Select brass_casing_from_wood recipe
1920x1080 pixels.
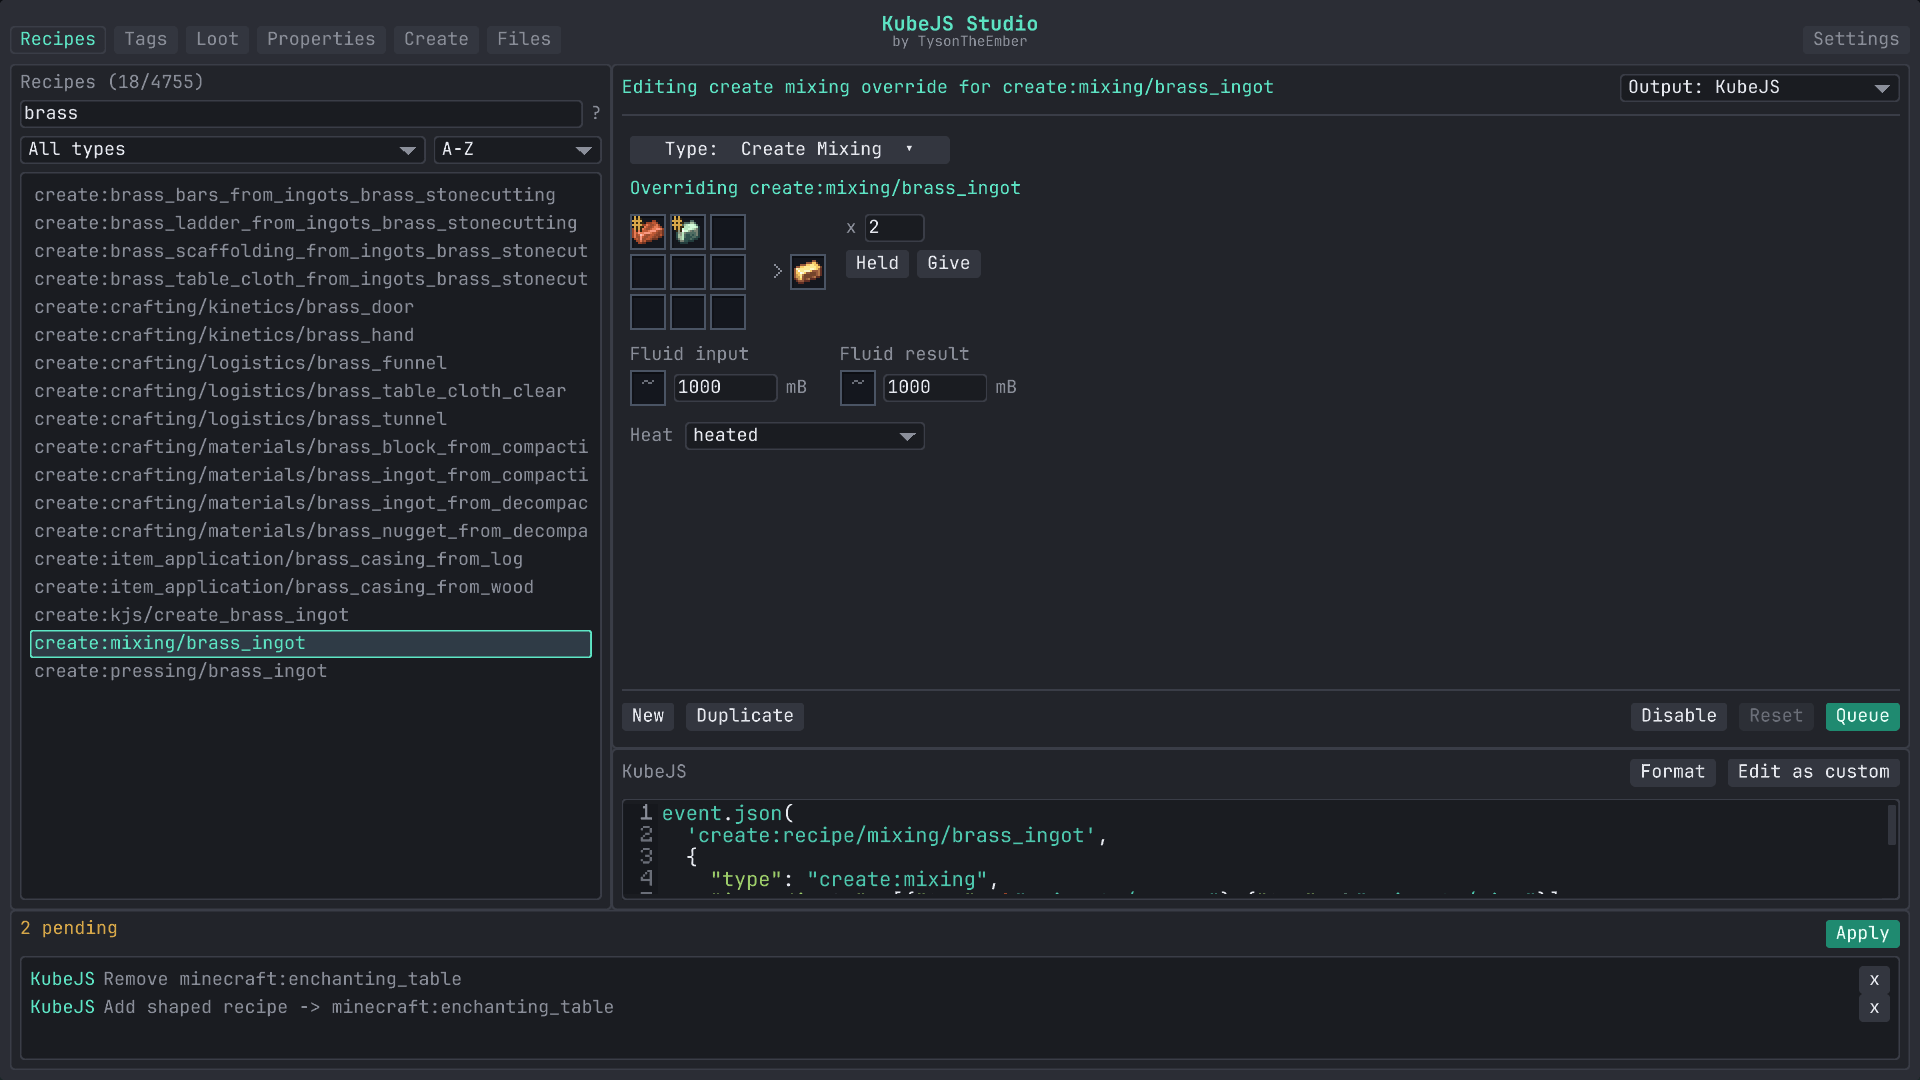pyautogui.click(x=311, y=588)
